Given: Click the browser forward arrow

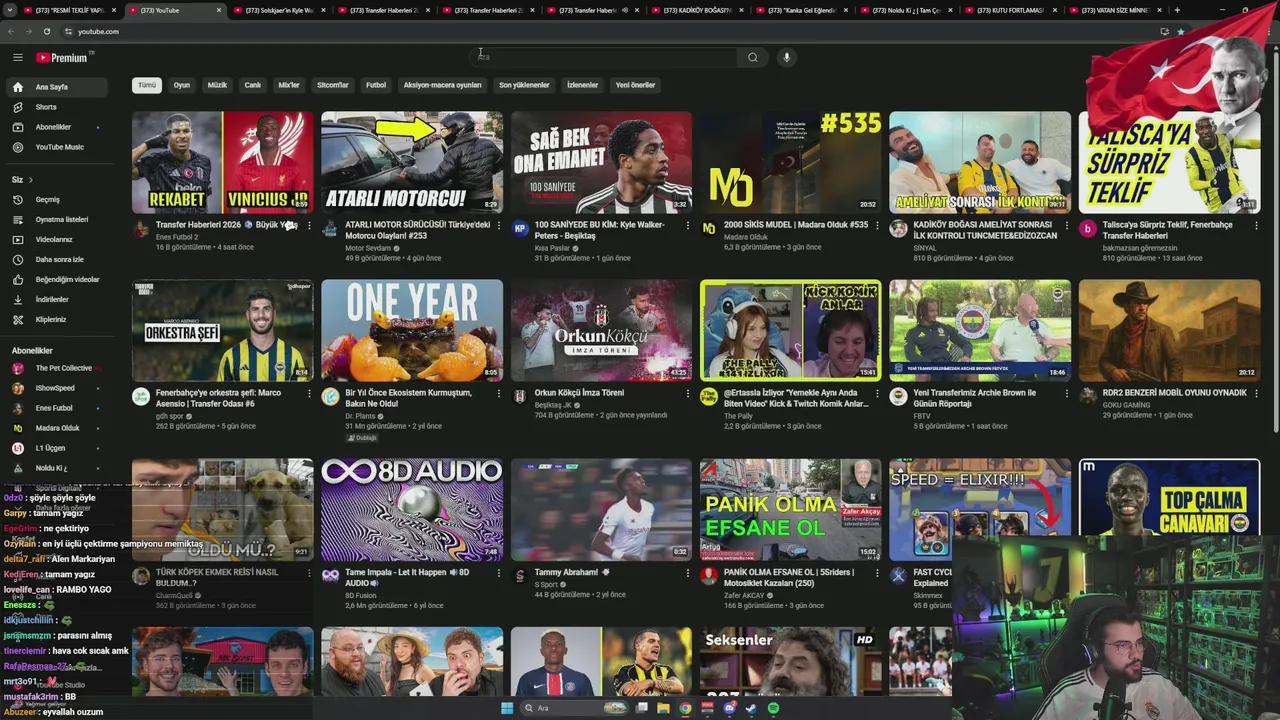Looking at the screenshot, I should (28, 31).
